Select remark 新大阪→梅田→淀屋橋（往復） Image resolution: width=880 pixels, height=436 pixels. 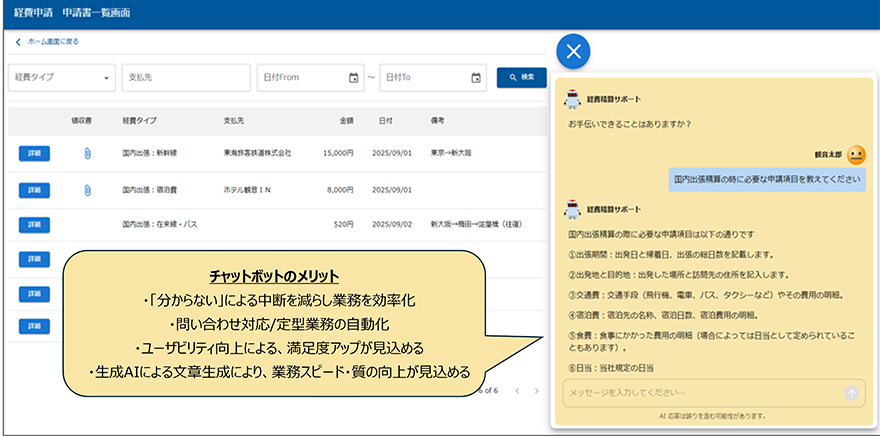(476, 224)
